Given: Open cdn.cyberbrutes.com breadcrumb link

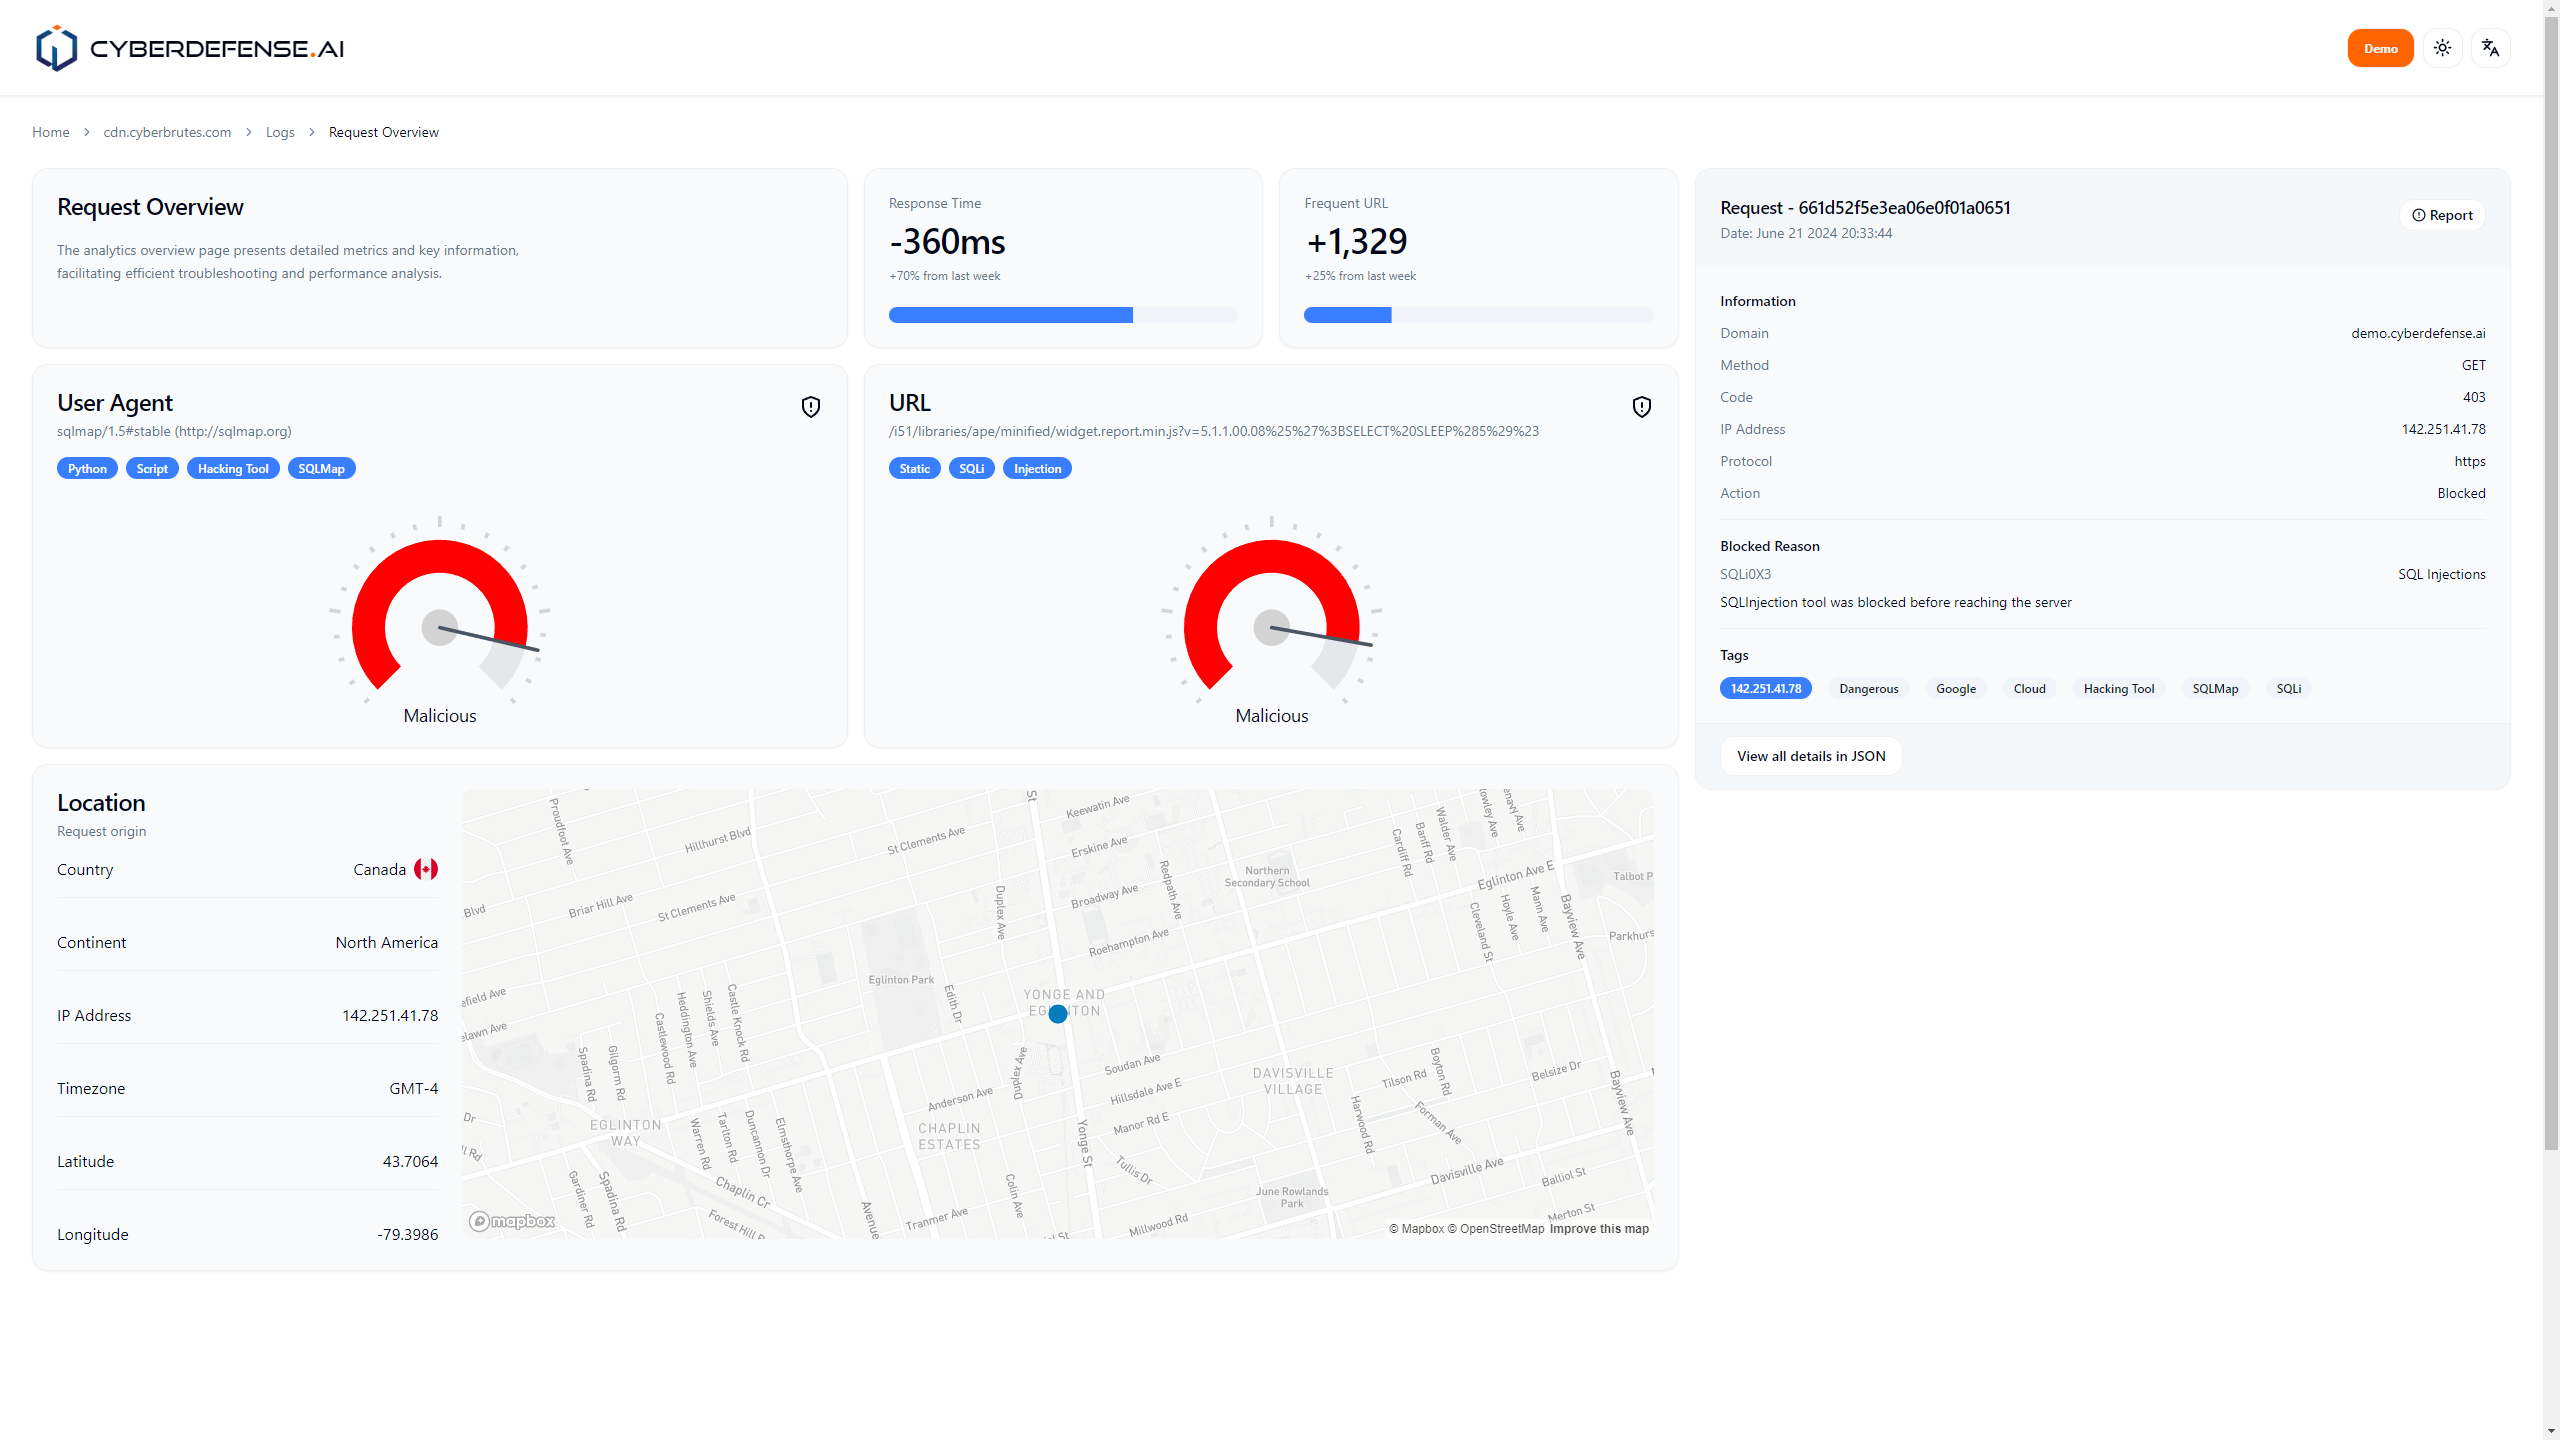Looking at the screenshot, I should tap(167, 132).
